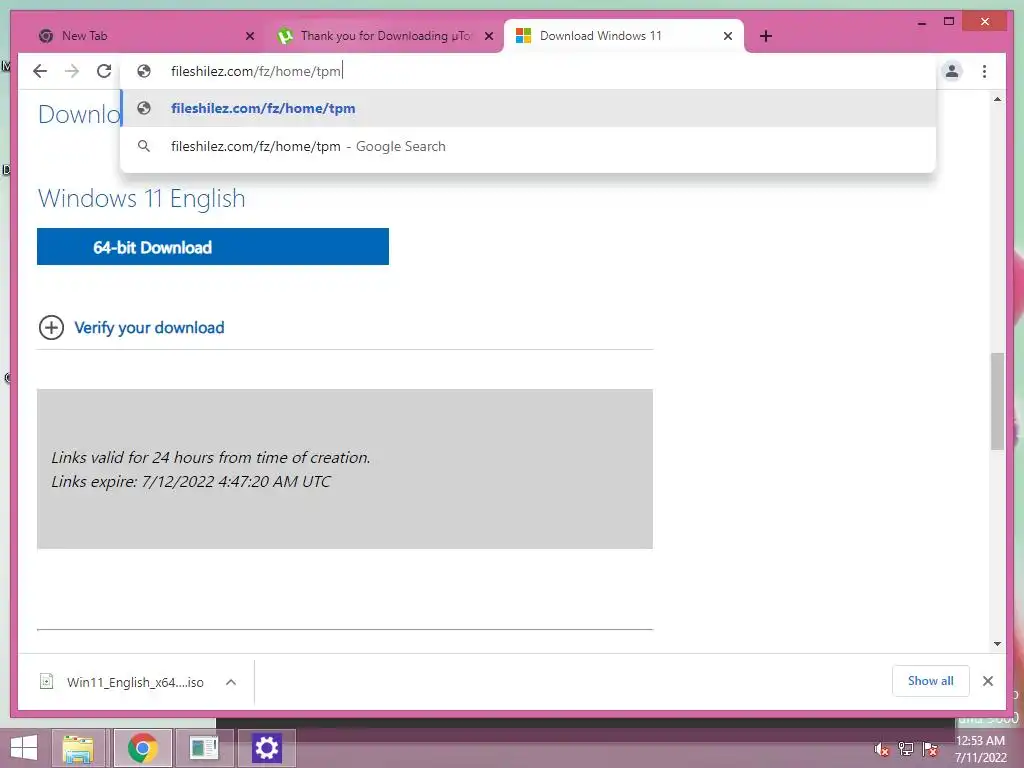Maximize the Chrome window

click(x=949, y=22)
